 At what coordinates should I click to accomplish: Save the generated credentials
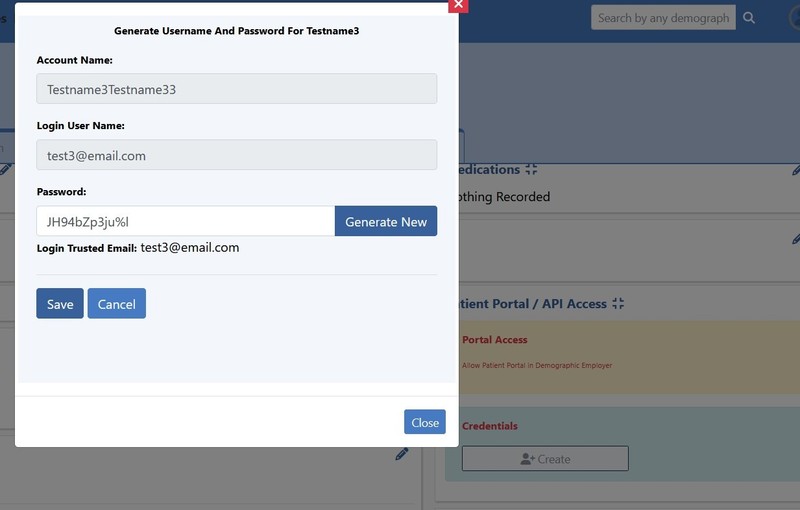point(60,303)
